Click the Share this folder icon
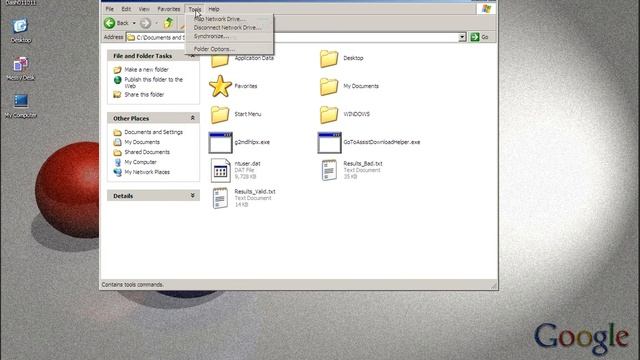The image size is (640, 360). (x=117, y=95)
